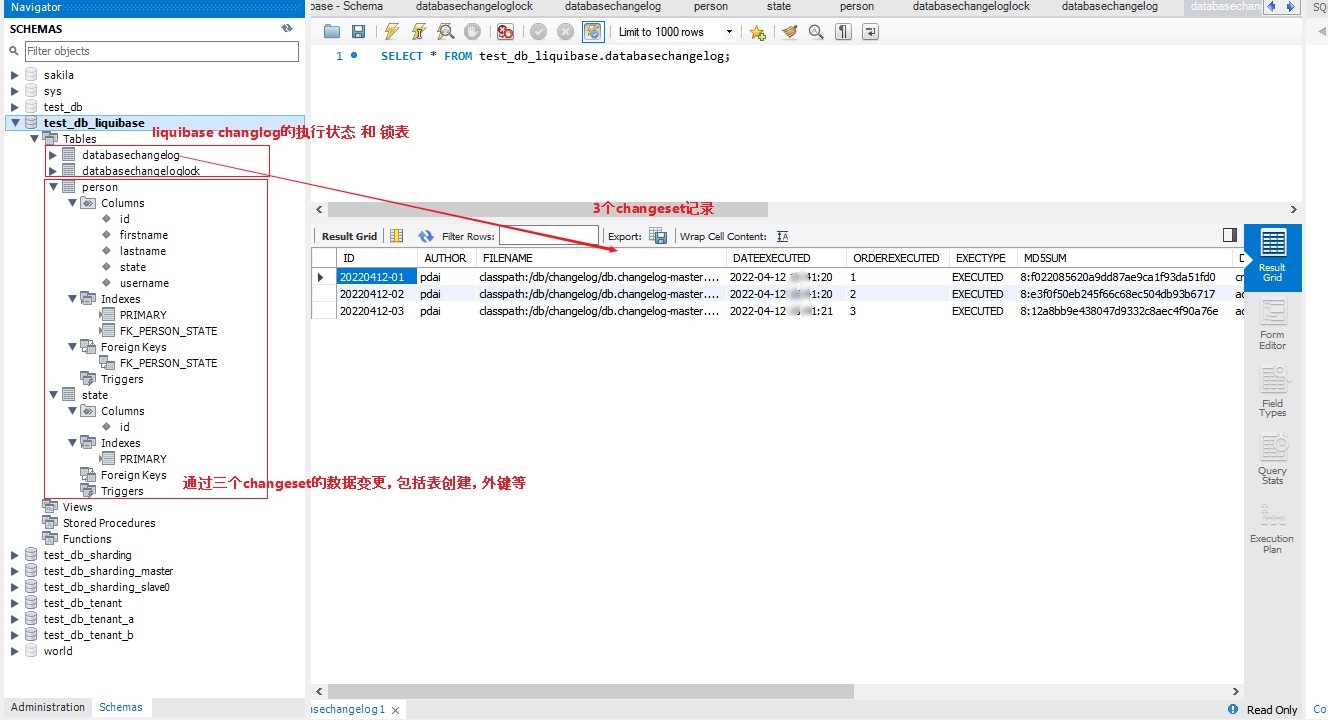This screenshot has height=720, width=1328.
Task: Click the stop query execution icon
Action: click(472, 31)
